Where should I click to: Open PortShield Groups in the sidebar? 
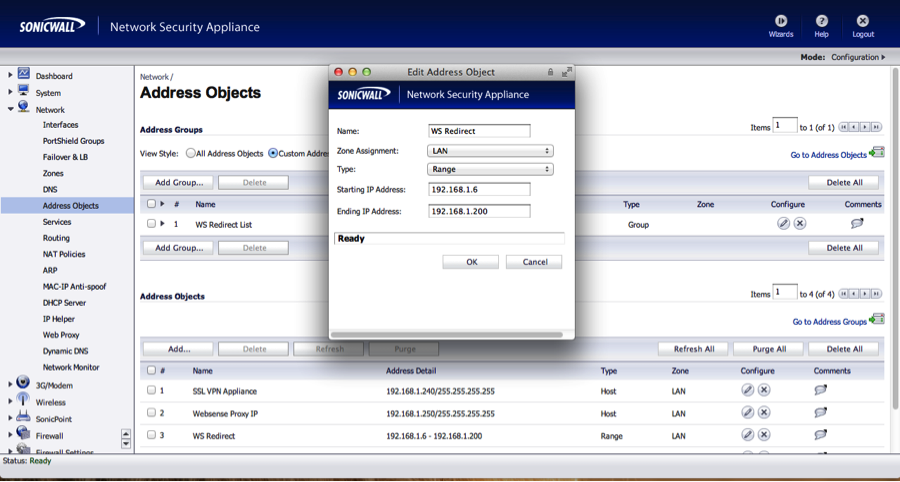point(73,141)
